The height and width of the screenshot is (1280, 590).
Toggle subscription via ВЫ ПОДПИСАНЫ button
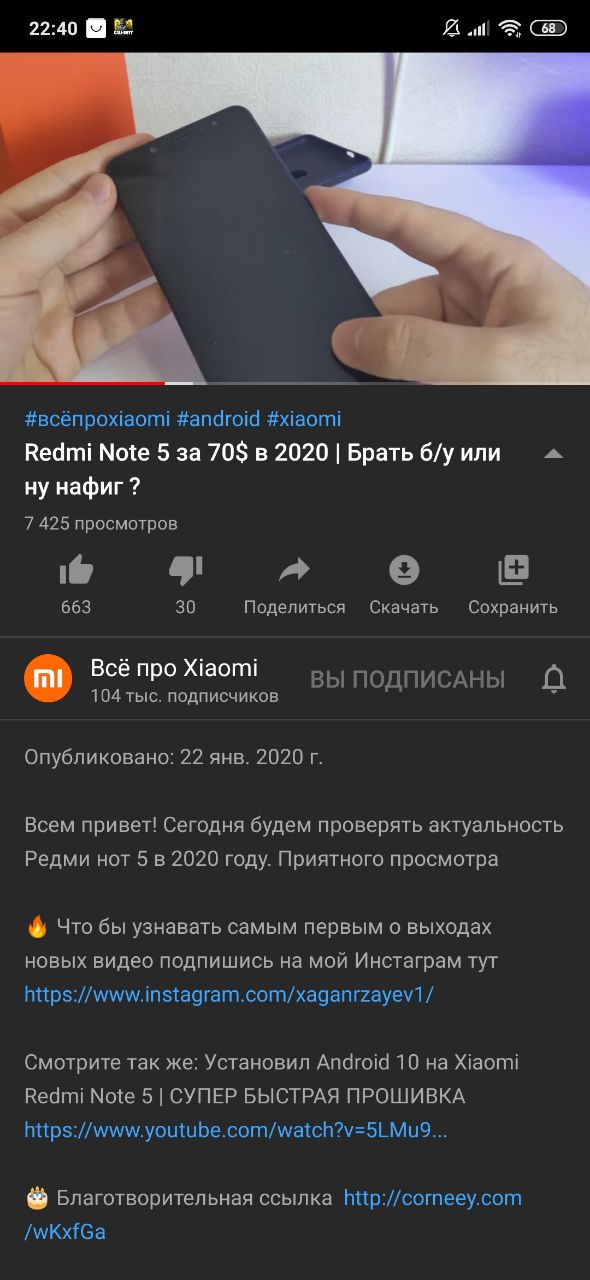[x=407, y=680]
